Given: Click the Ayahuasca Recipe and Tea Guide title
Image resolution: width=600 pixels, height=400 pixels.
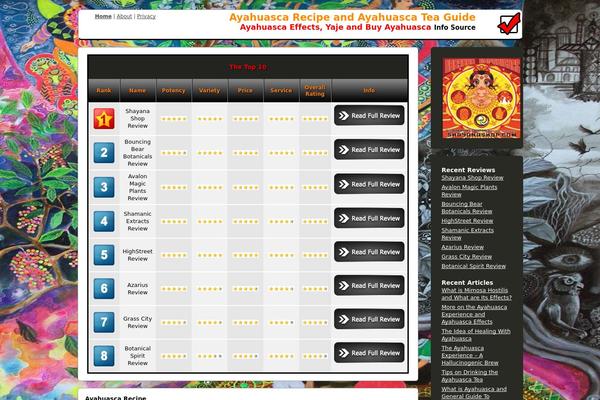Looking at the screenshot, I should point(352,17).
